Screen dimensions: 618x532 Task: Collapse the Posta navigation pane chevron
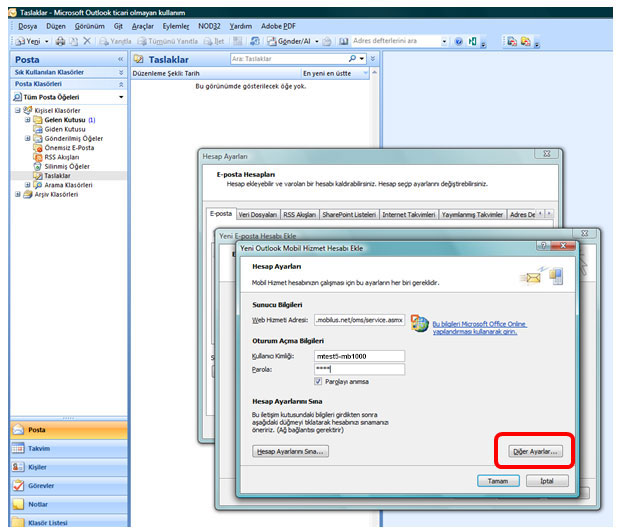121,59
